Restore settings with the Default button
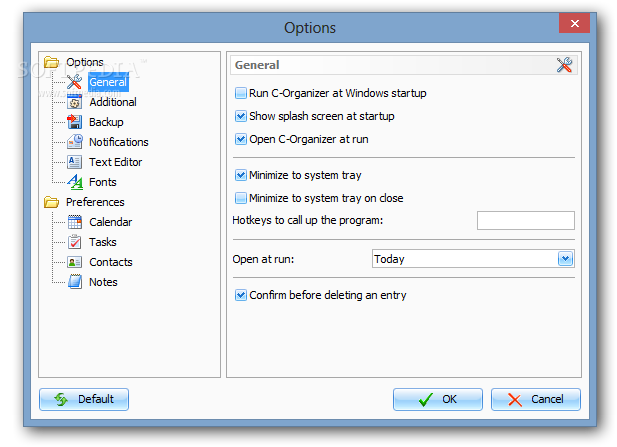 click(84, 399)
